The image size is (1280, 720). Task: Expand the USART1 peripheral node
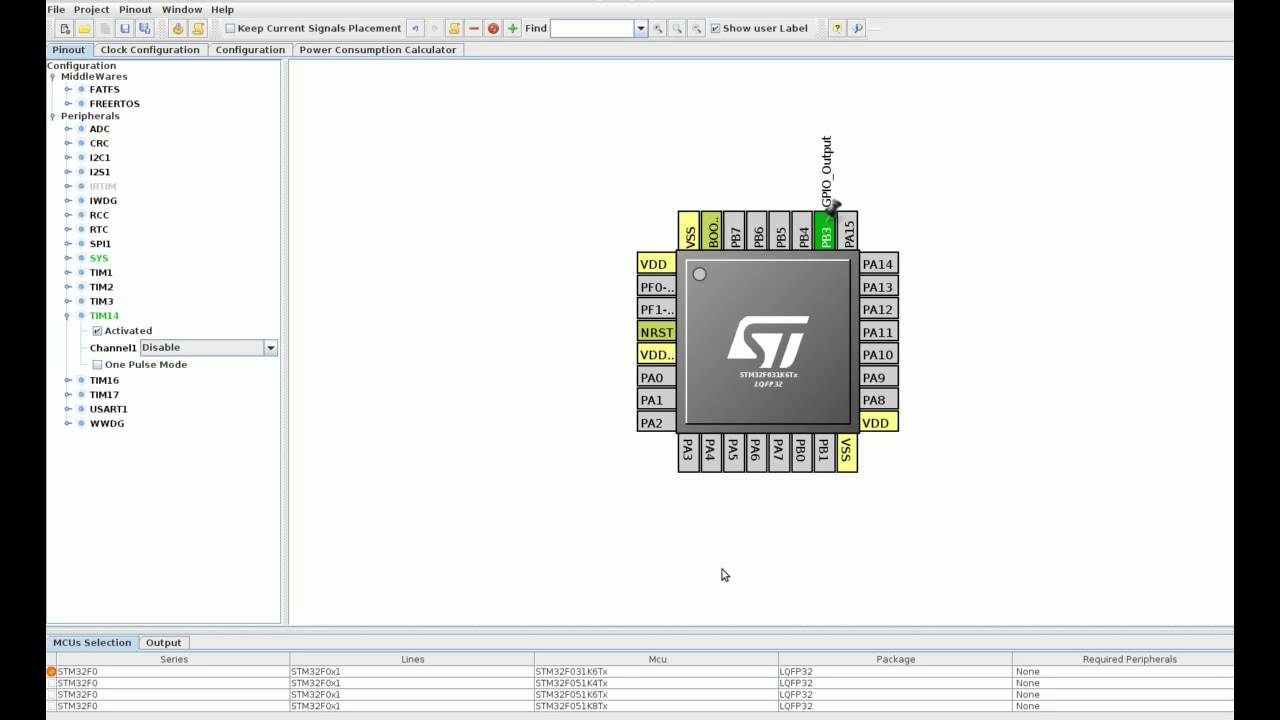pyautogui.click(x=68, y=409)
